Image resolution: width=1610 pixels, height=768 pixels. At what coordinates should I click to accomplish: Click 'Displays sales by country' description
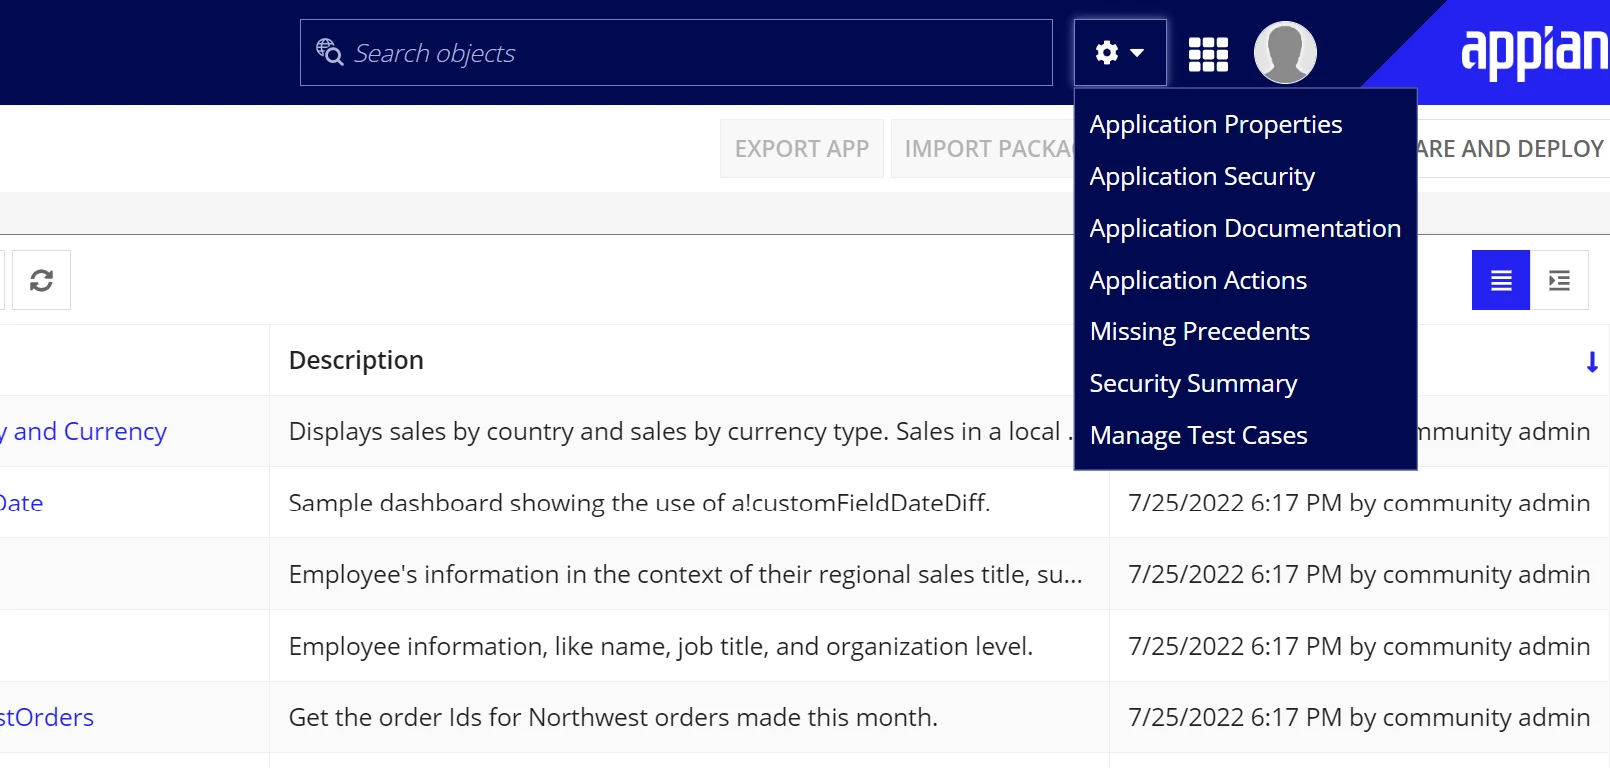click(x=680, y=431)
